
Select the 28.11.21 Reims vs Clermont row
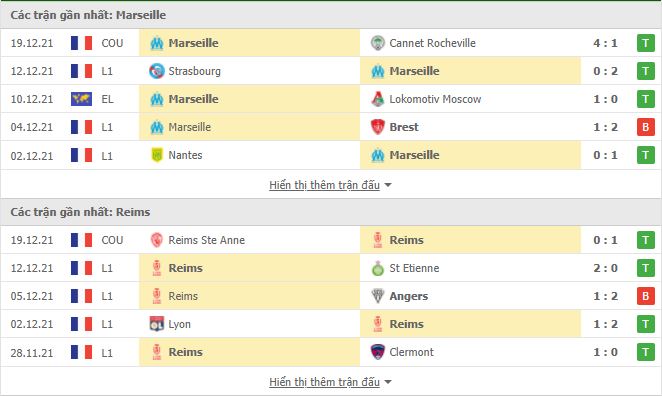coord(331,352)
